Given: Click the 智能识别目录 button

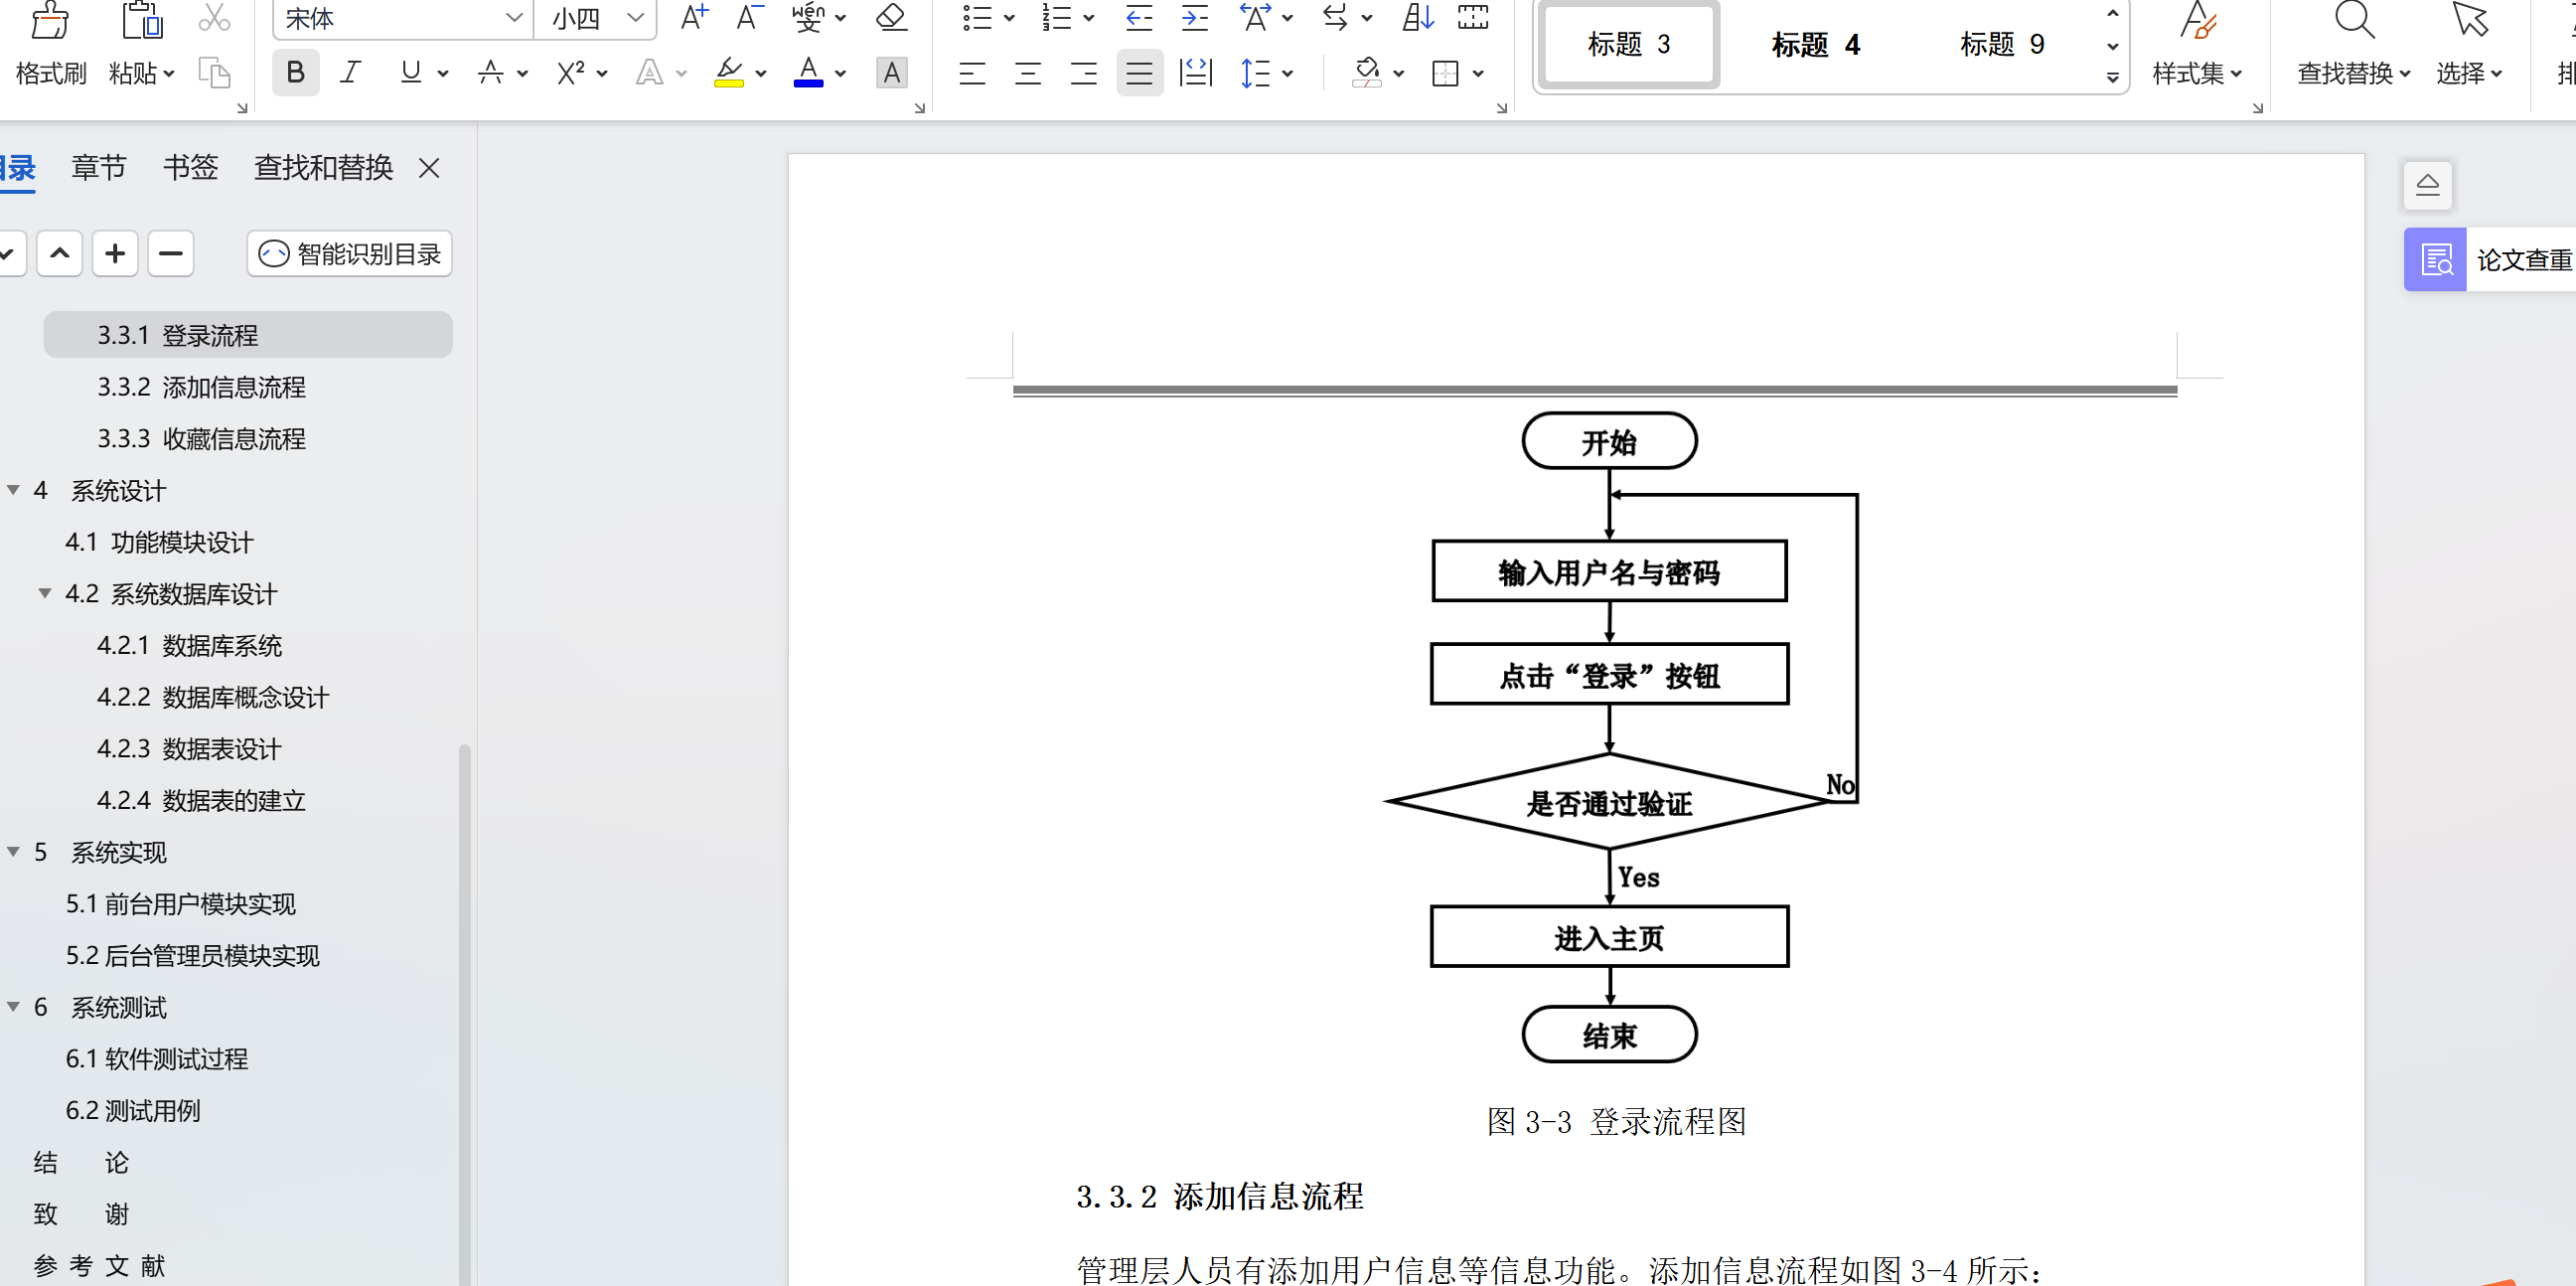Looking at the screenshot, I should 349,253.
